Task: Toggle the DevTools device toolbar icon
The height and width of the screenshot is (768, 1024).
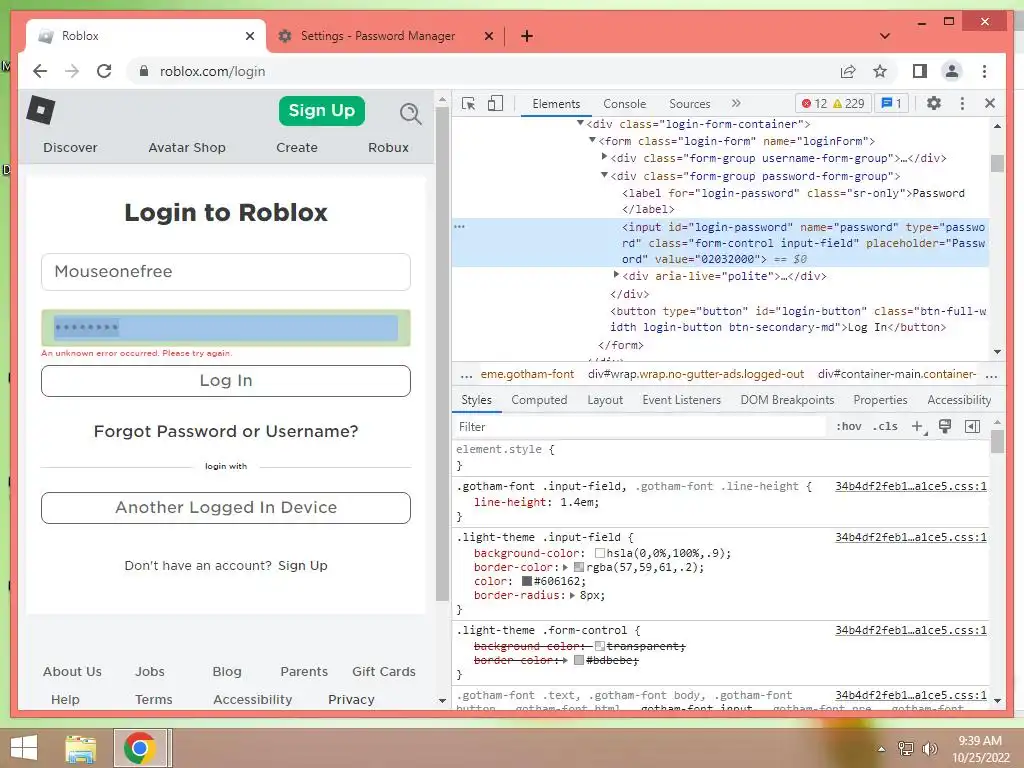Action: point(496,103)
